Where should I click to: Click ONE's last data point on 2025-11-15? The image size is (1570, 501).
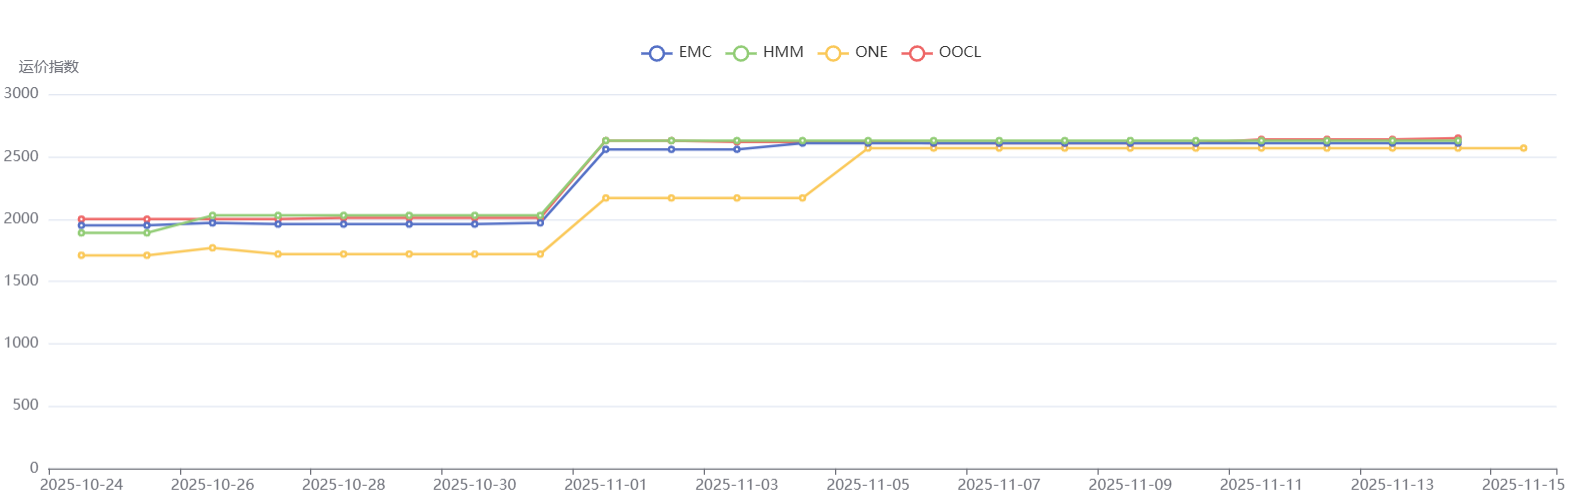(x=1523, y=148)
